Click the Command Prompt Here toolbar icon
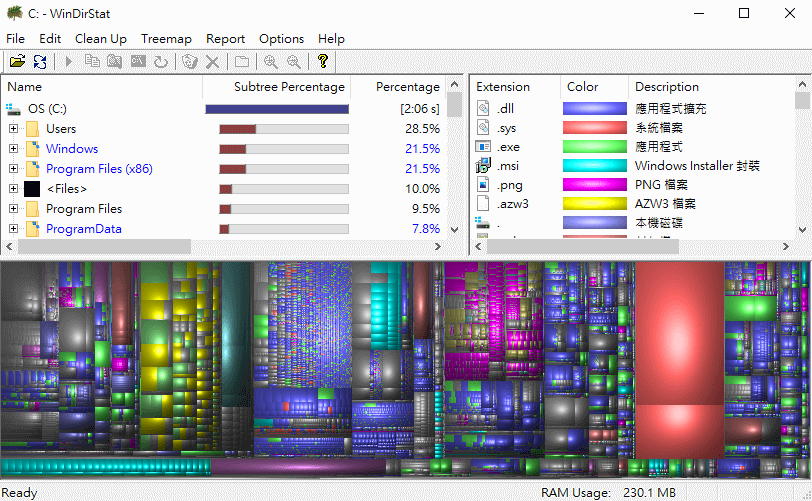Screen dimensions: 812x501 coord(138,62)
